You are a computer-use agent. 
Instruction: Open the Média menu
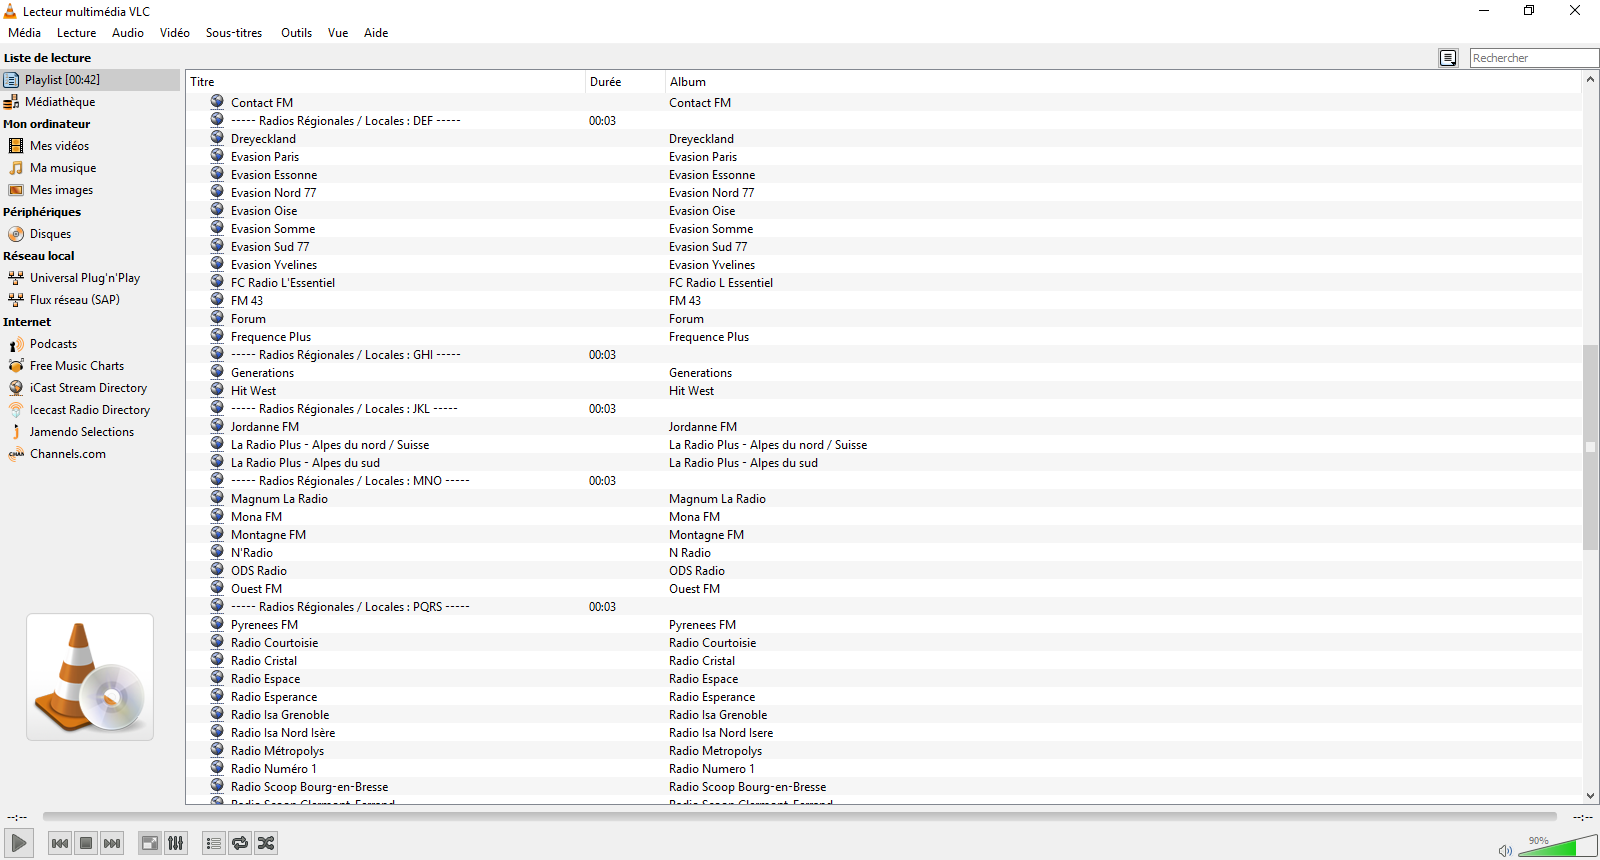pyautogui.click(x=25, y=33)
